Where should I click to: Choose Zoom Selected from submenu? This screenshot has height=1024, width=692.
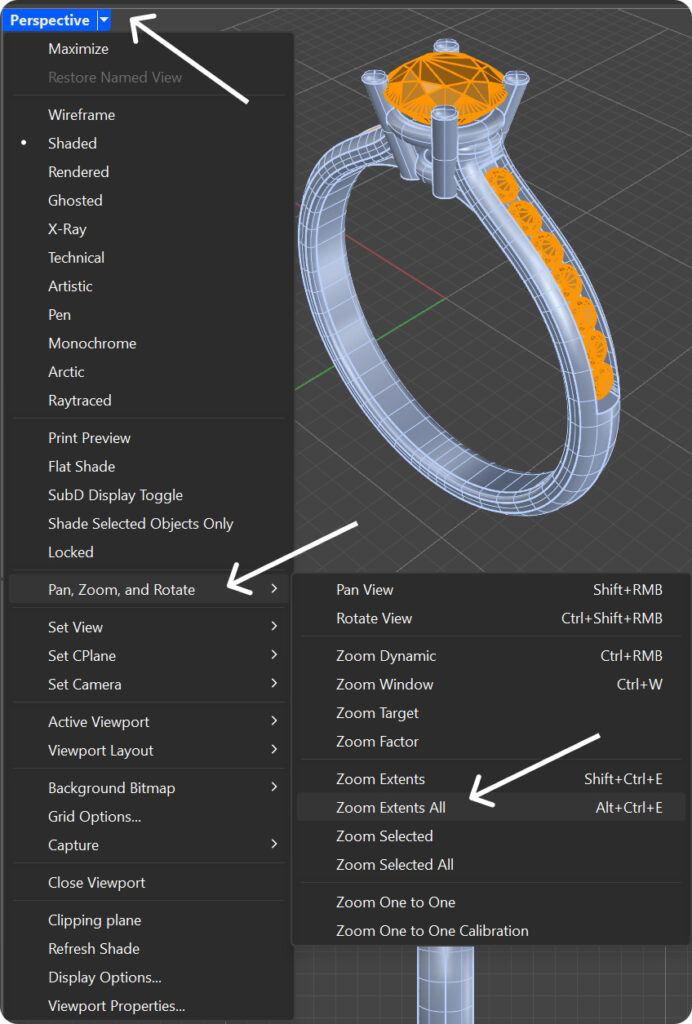pos(384,836)
